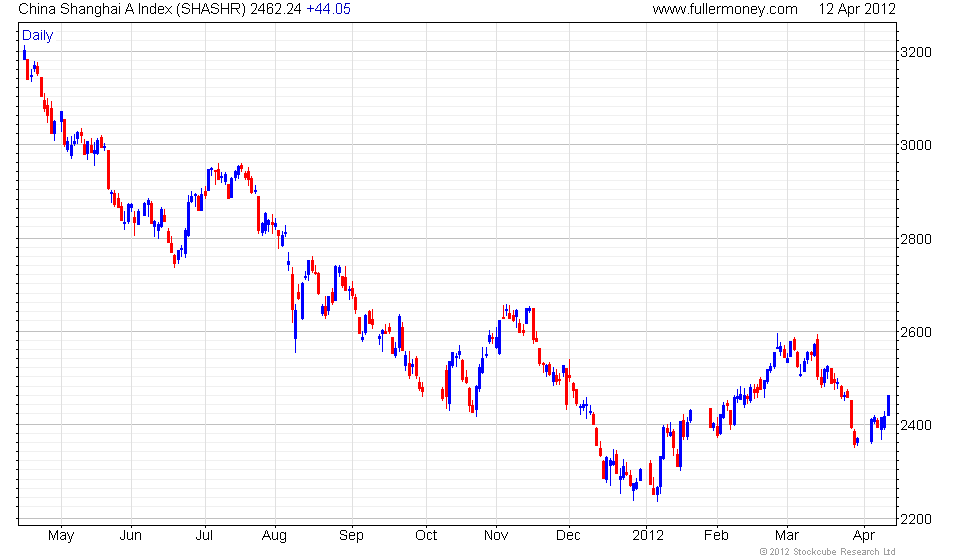Click the Jun label on time axis

click(131, 536)
